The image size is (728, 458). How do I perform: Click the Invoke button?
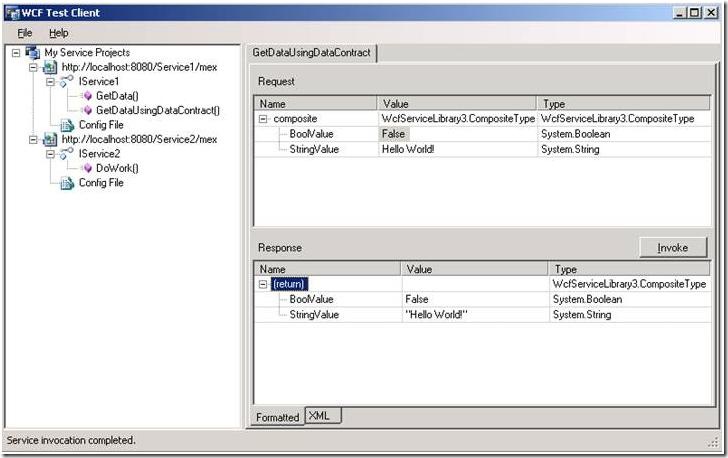pyautogui.click(x=673, y=248)
